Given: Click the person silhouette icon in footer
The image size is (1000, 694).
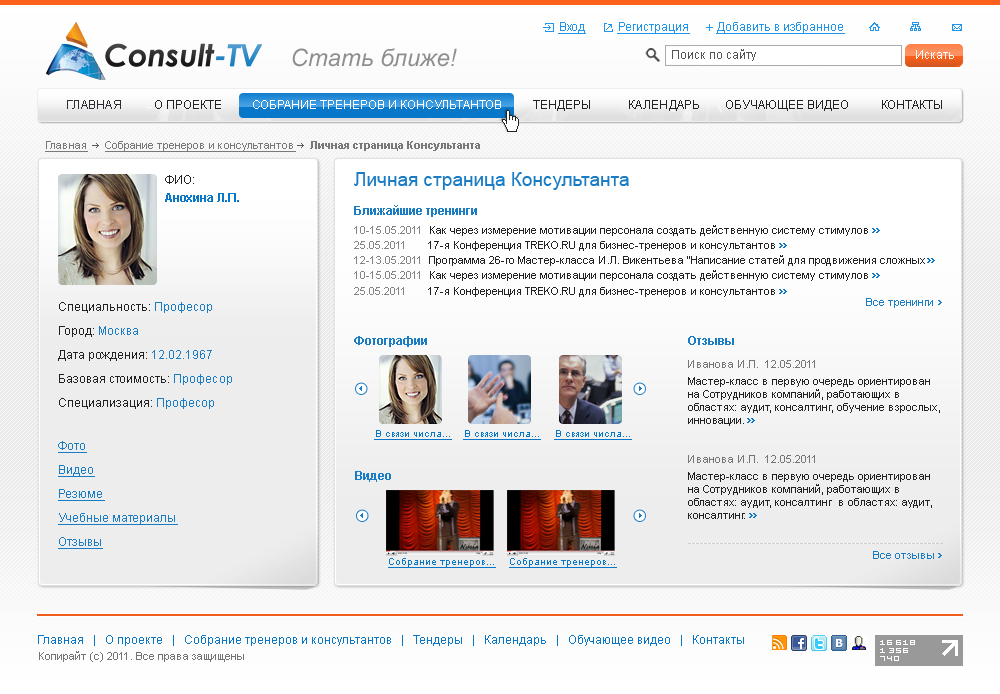Looking at the screenshot, I should pos(859,643).
